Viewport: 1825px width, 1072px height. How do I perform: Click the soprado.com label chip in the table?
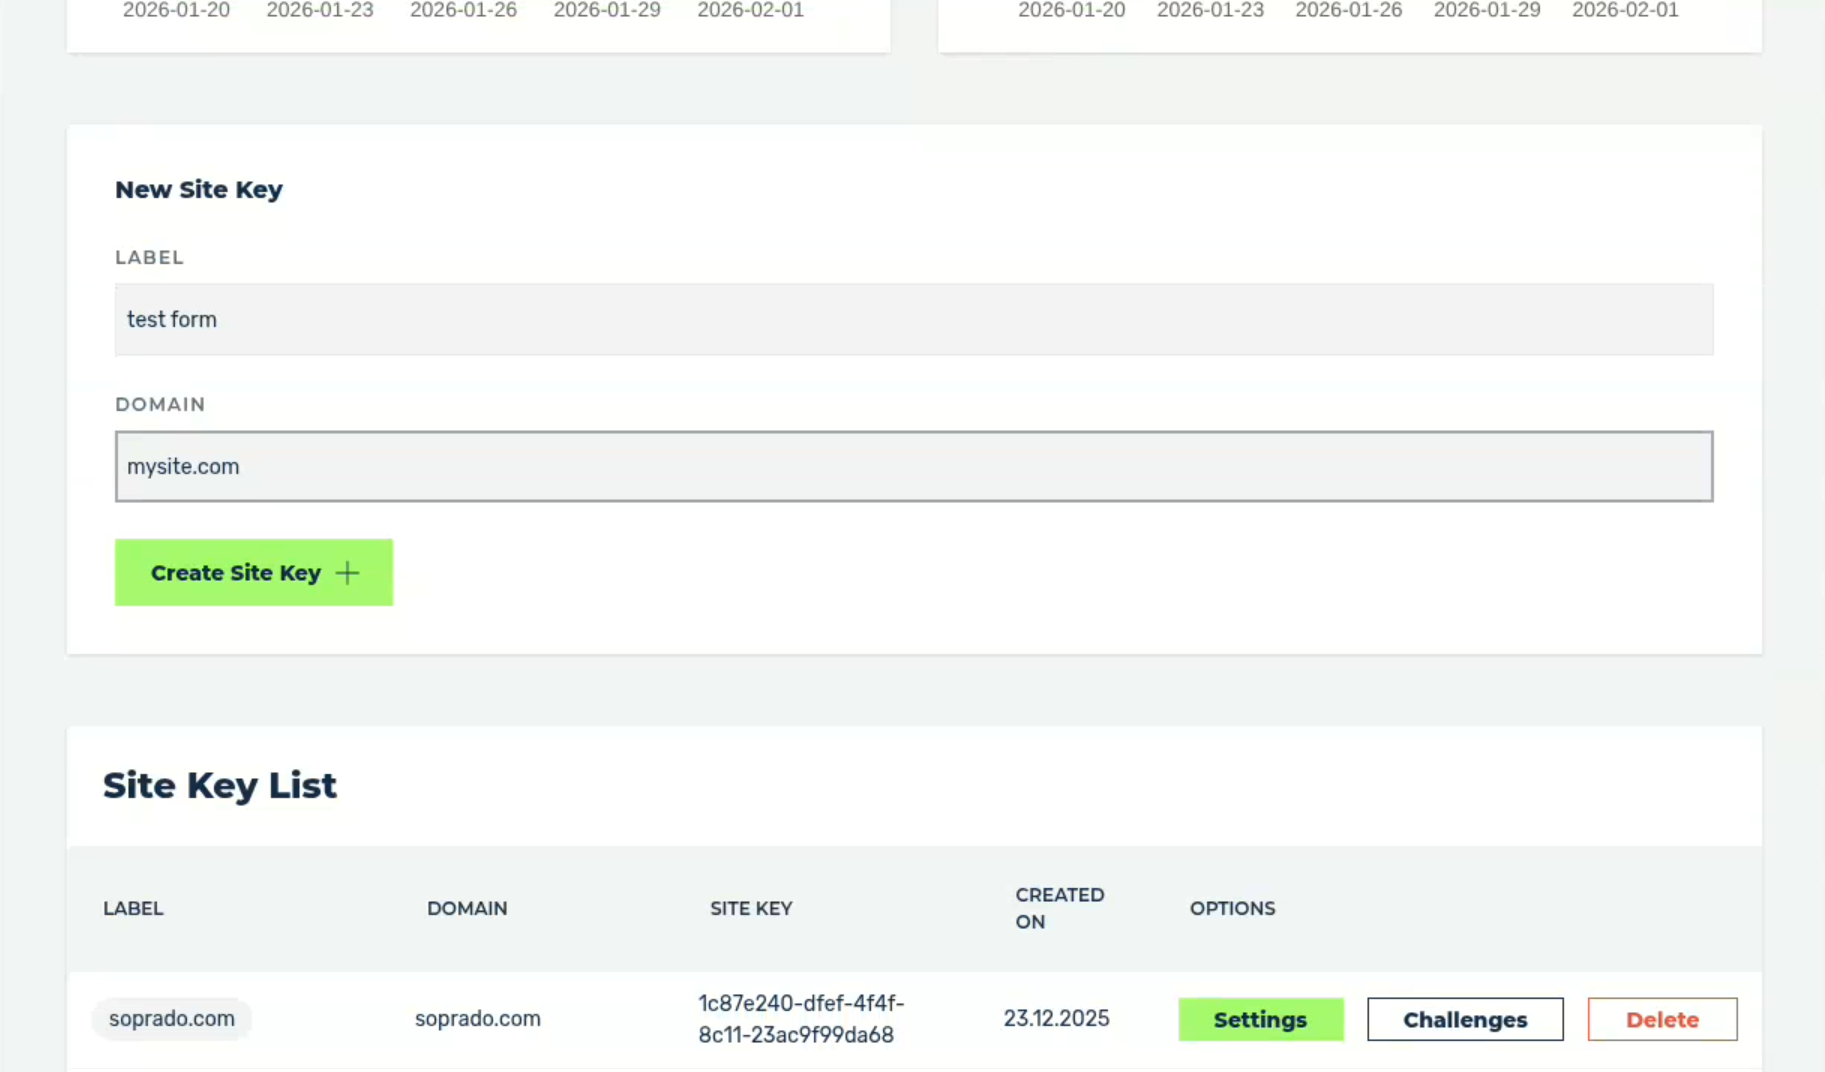click(x=171, y=1018)
